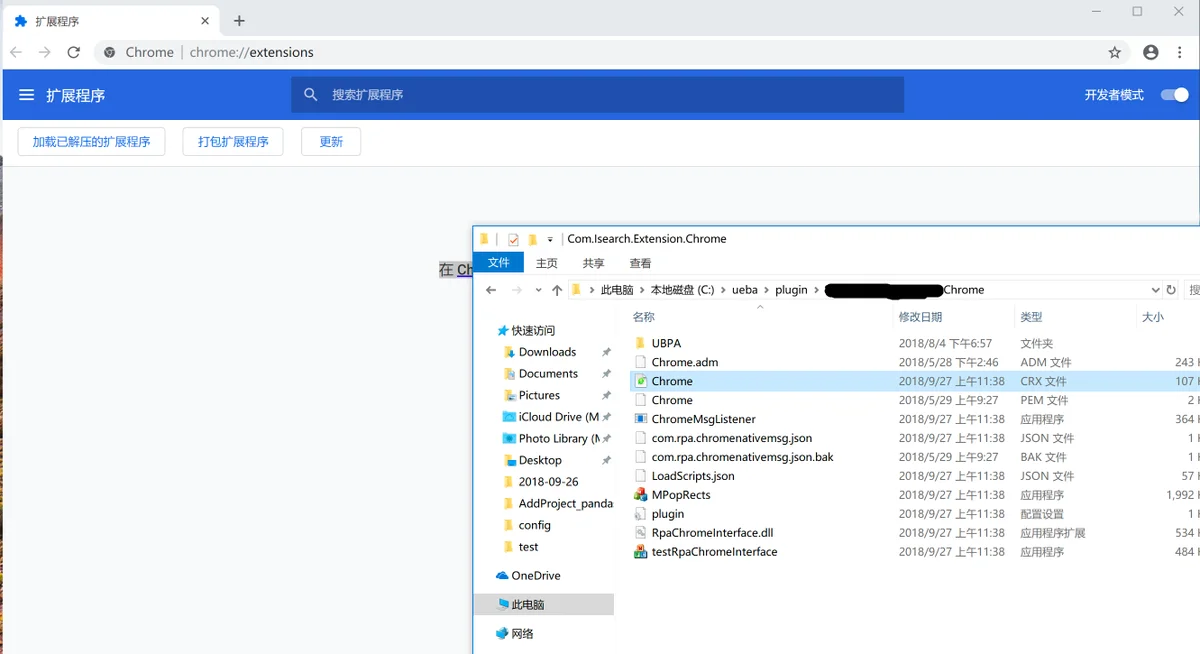Open the 共享 ribbon tab in Explorer
The height and width of the screenshot is (654, 1200).
pos(594,263)
